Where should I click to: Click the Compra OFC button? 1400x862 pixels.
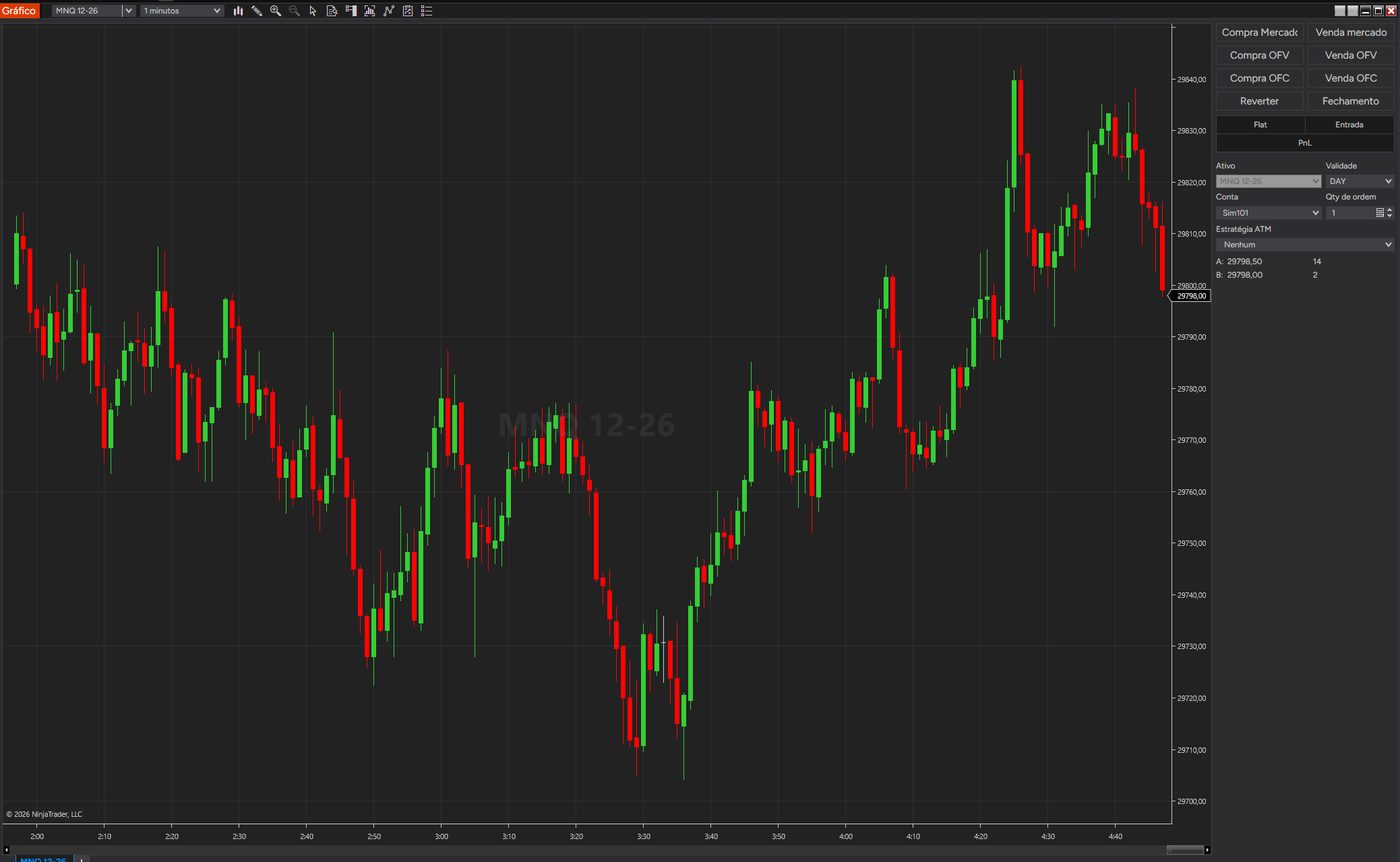1260,78
